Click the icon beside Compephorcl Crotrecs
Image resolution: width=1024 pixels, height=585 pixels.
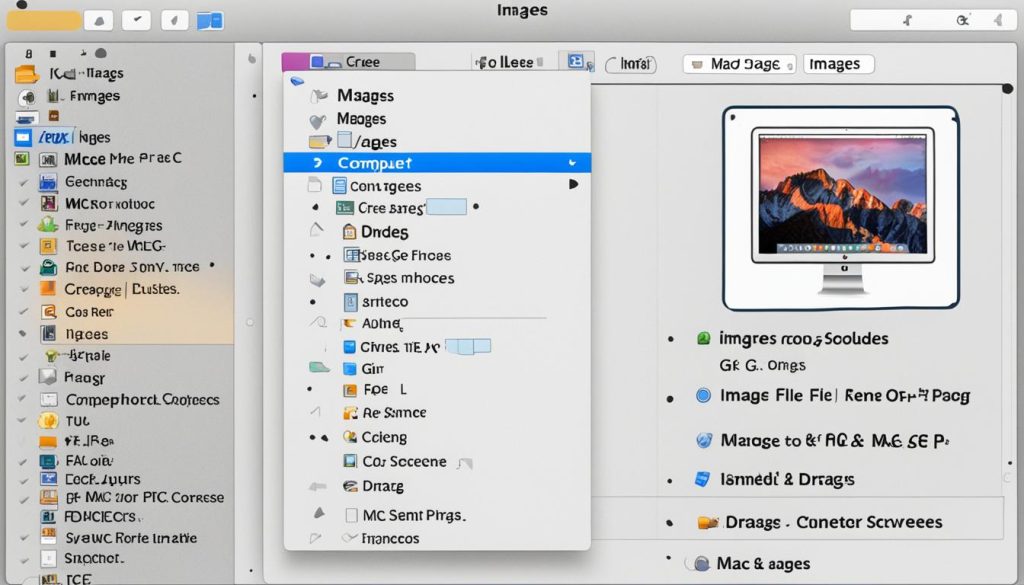[x=49, y=400]
